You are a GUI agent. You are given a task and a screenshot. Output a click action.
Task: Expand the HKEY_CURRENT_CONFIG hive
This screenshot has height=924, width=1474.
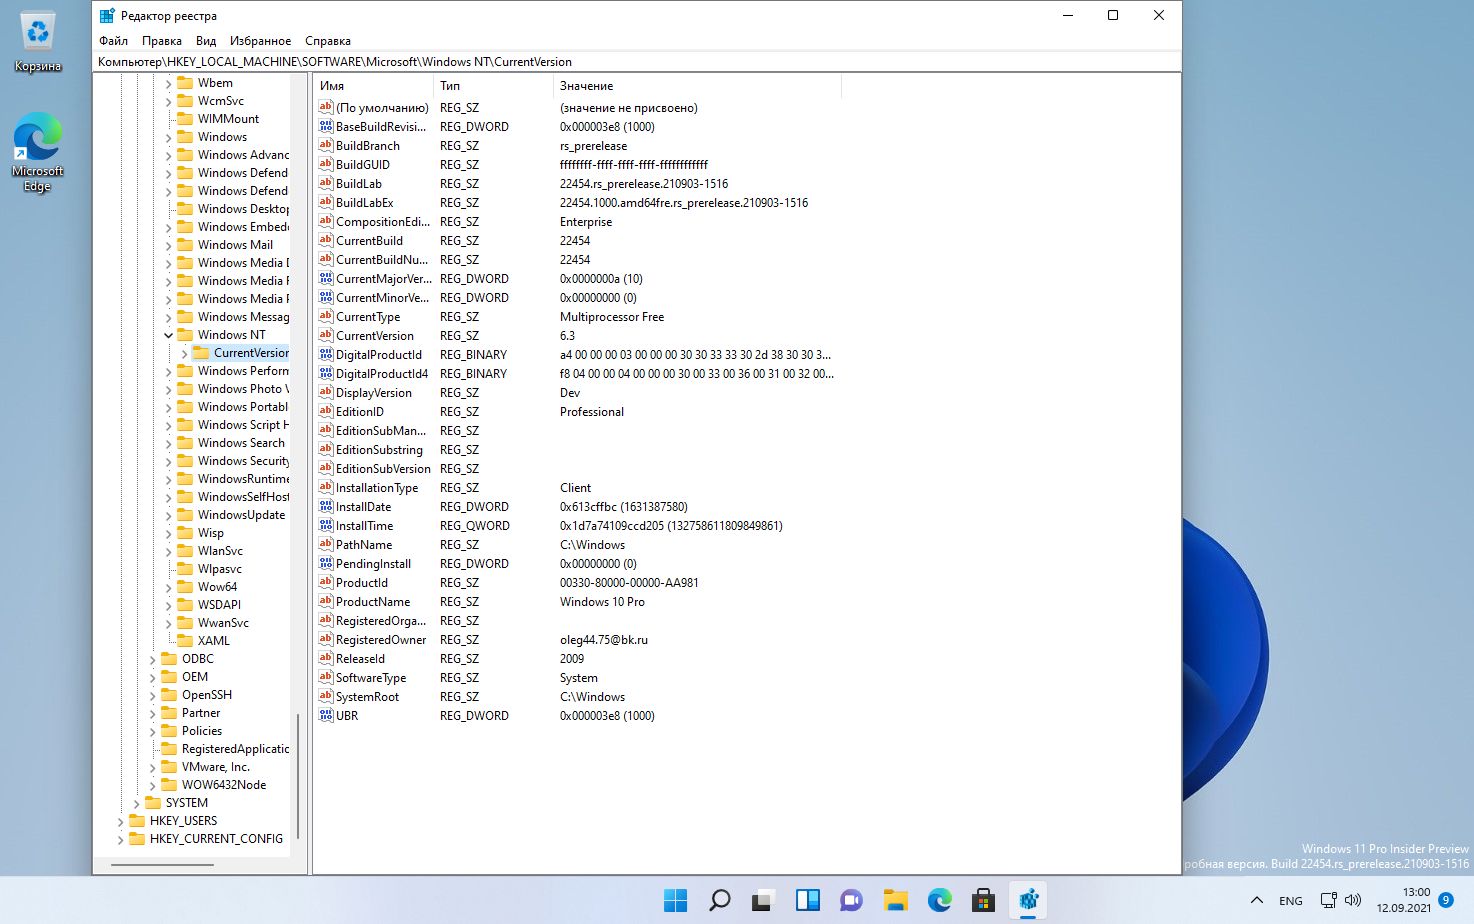click(120, 839)
